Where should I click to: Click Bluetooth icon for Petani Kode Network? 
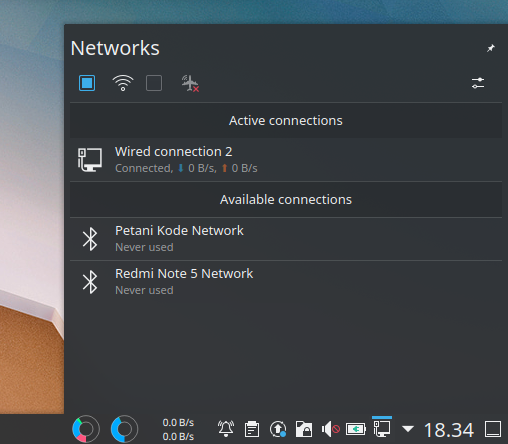(x=90, y=239)
